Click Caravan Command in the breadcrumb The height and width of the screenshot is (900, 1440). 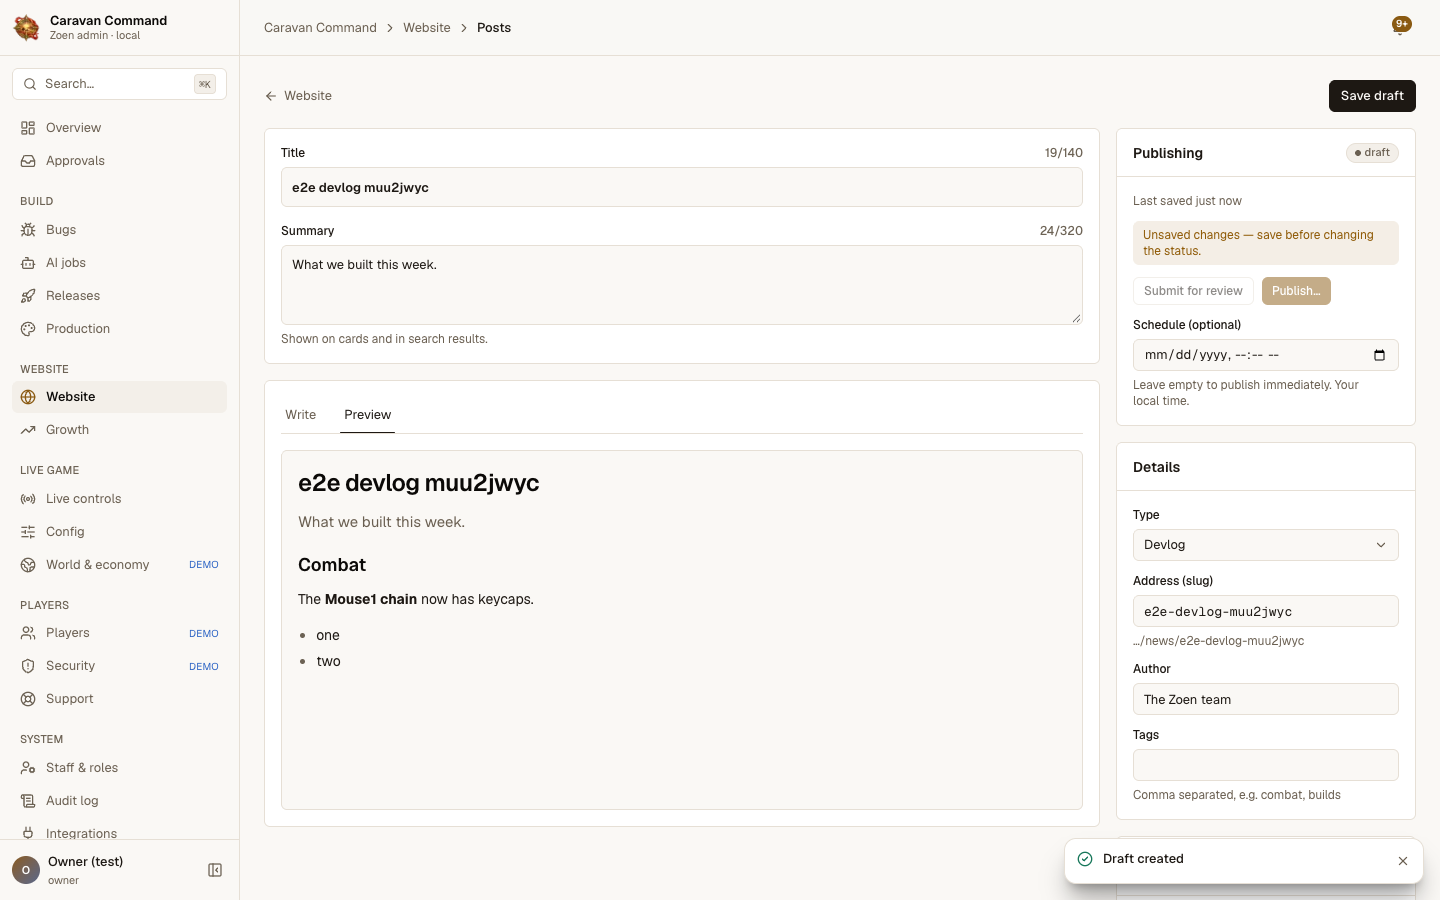pos(320,28)
